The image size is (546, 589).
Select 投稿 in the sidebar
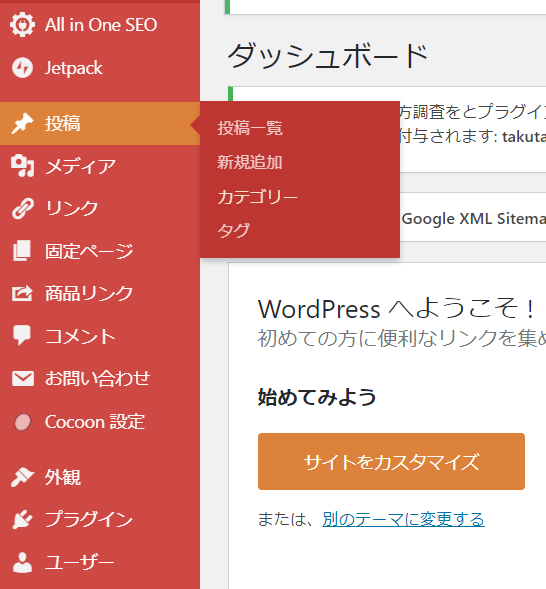click(x=100, y=123)
